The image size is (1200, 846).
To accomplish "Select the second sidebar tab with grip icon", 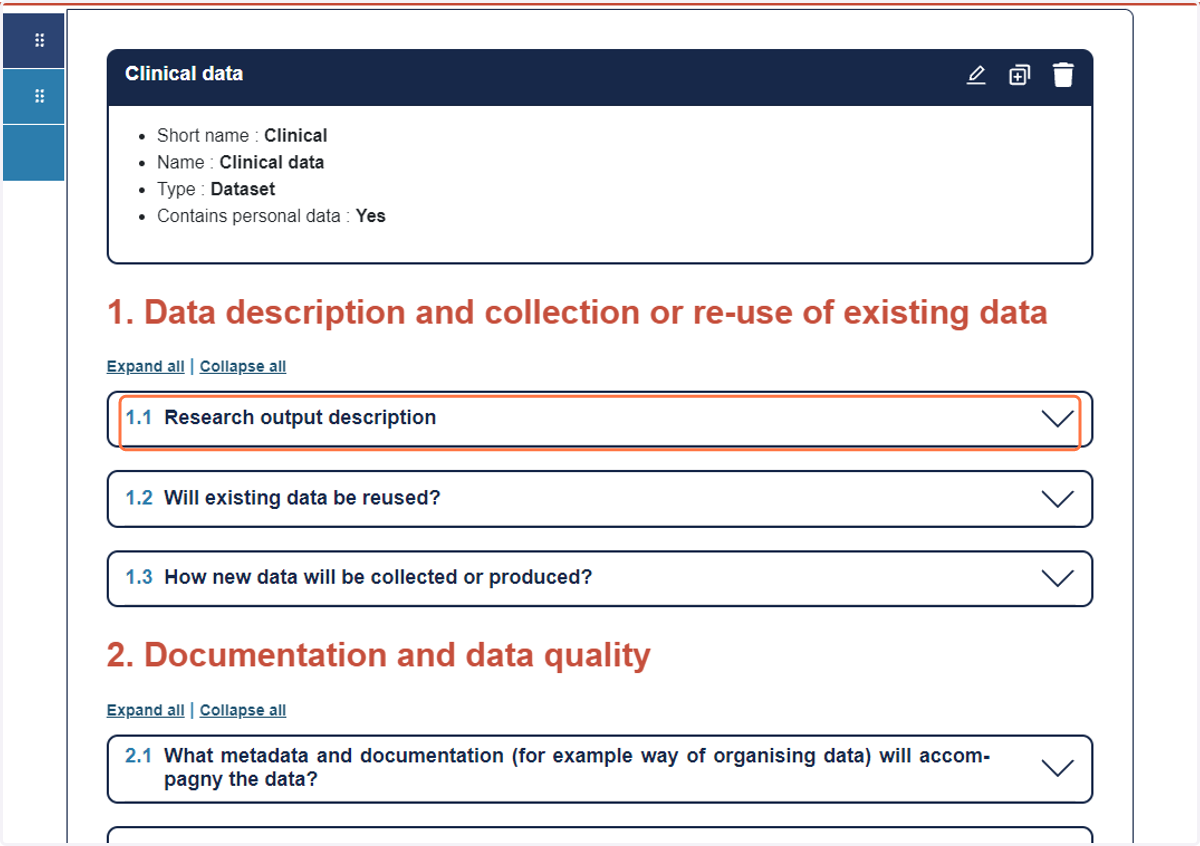I will coord(34,97).
